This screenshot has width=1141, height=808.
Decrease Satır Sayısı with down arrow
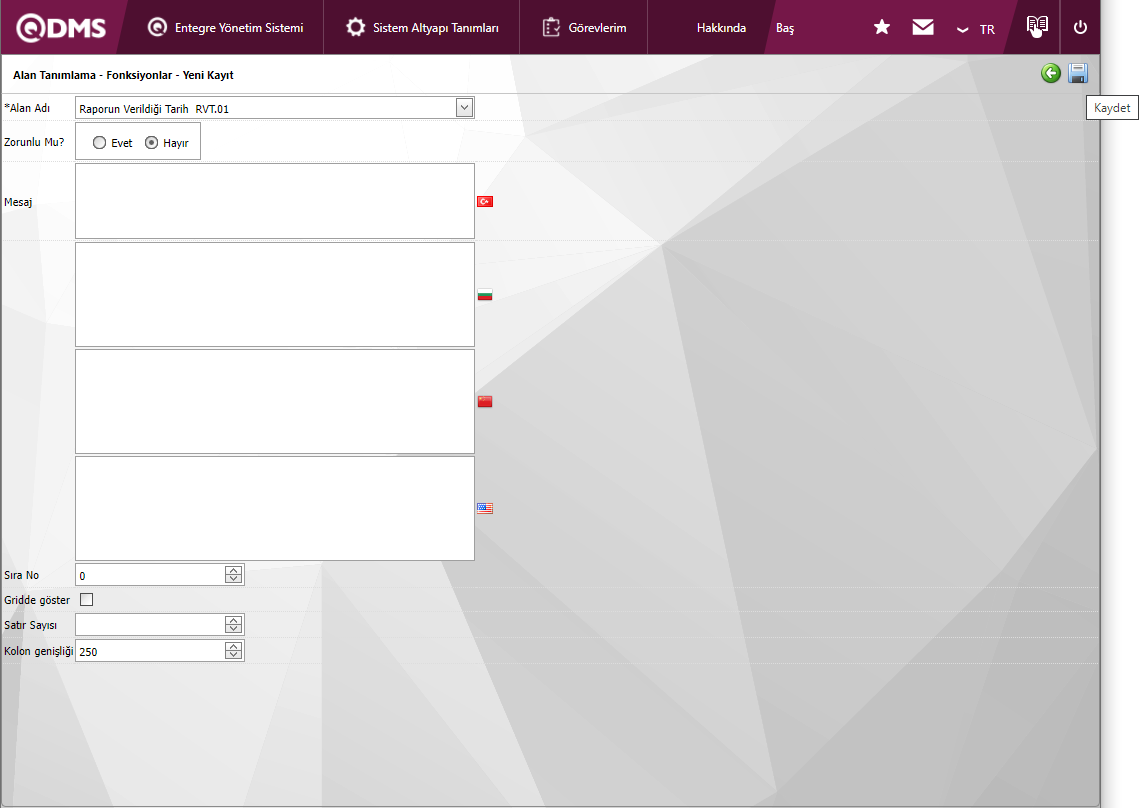[x=234, y=629]
